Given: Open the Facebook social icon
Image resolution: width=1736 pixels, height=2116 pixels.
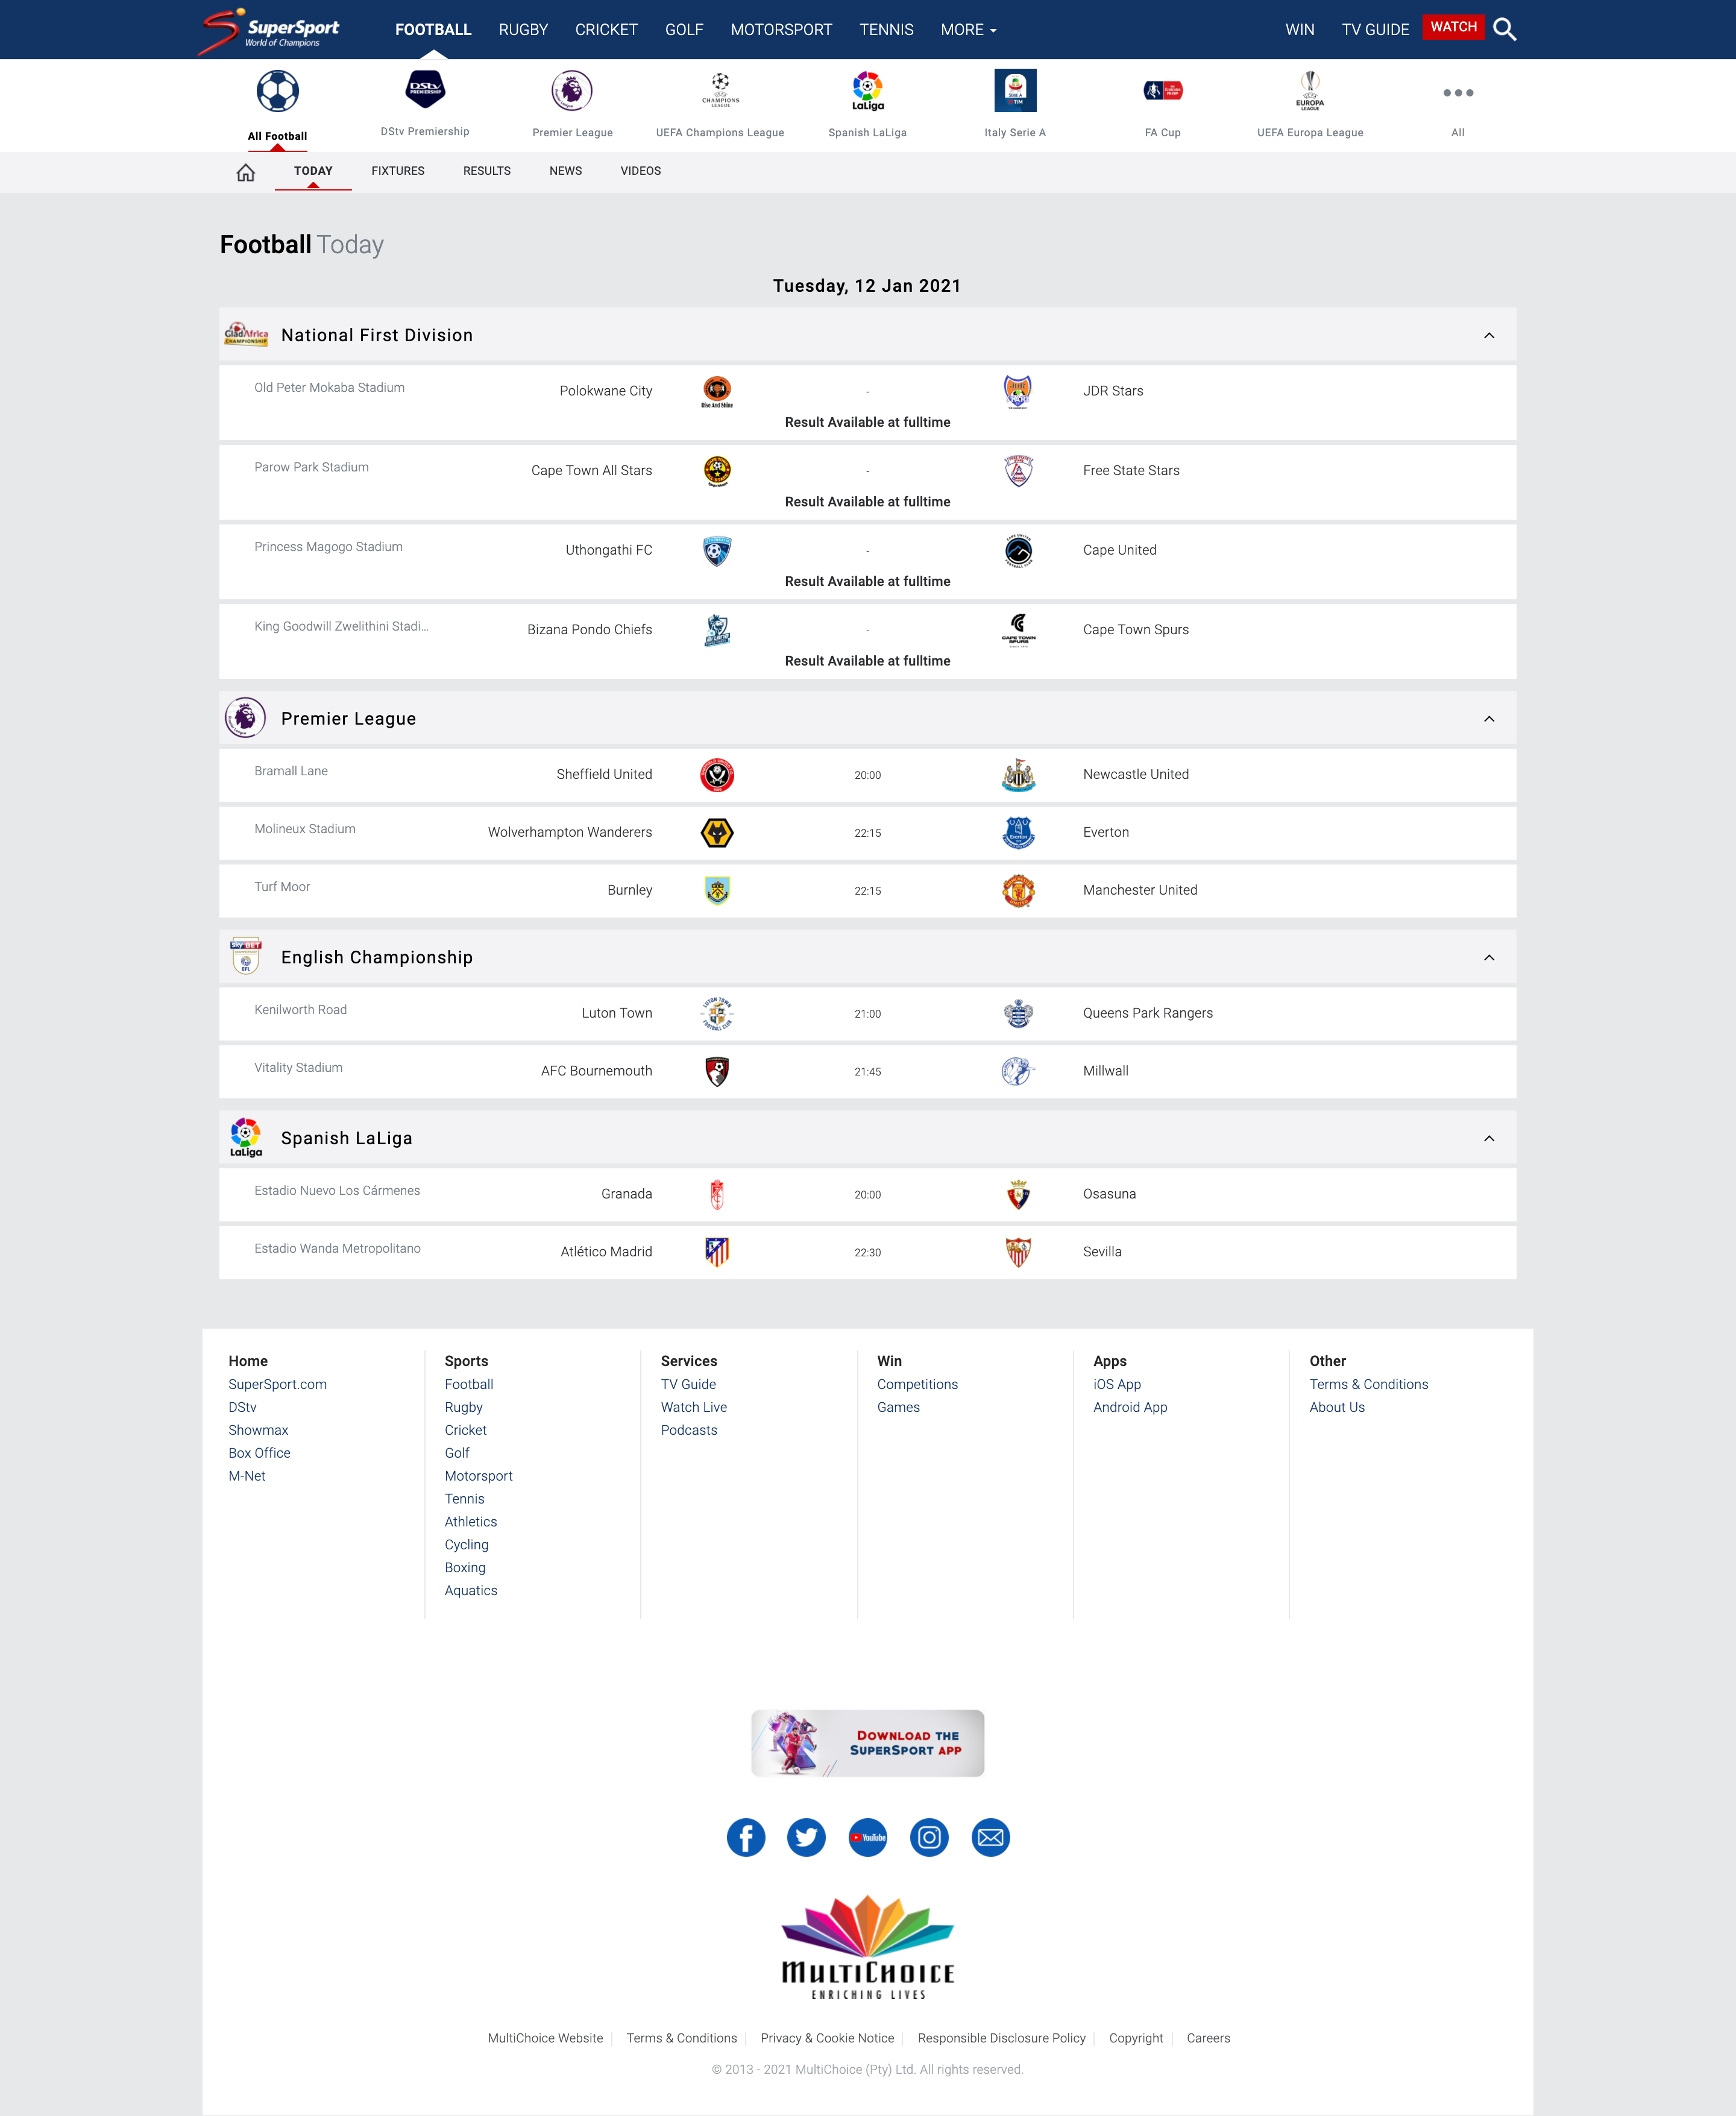Looking at the screenshot, I should tap(746, 1837).
